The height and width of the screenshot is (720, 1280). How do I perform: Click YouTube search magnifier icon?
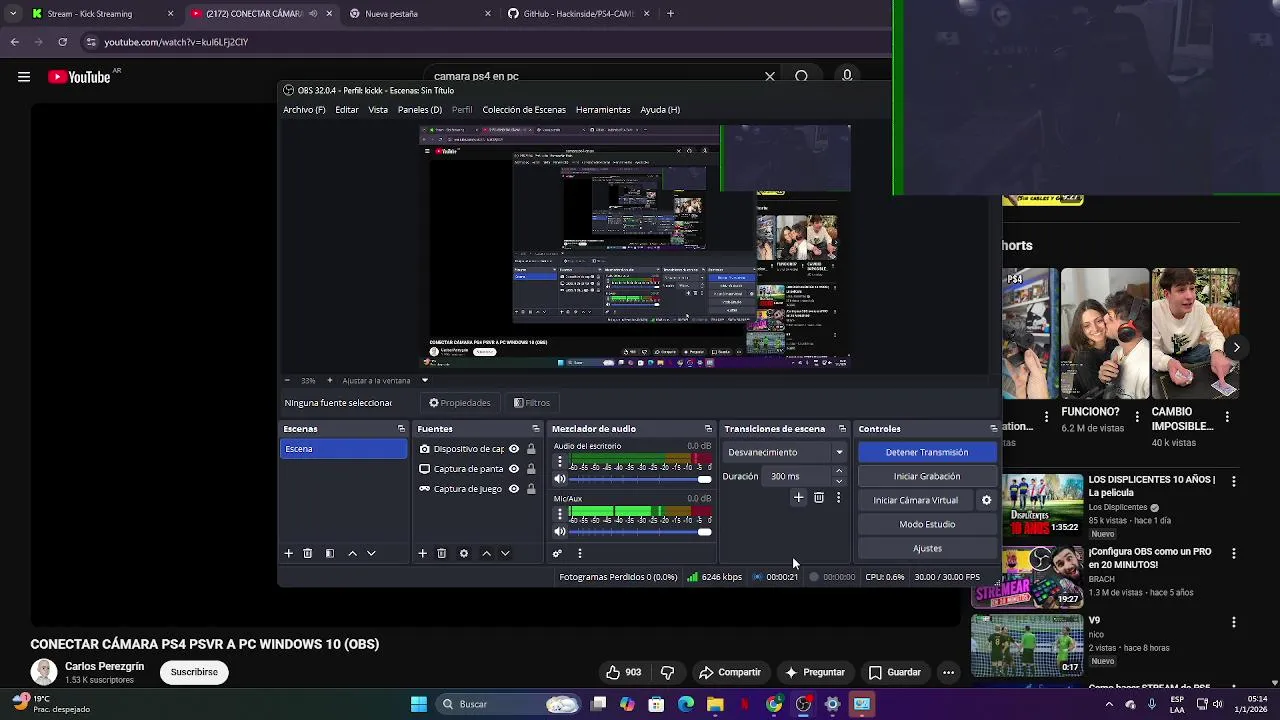[x=802, y=76]
